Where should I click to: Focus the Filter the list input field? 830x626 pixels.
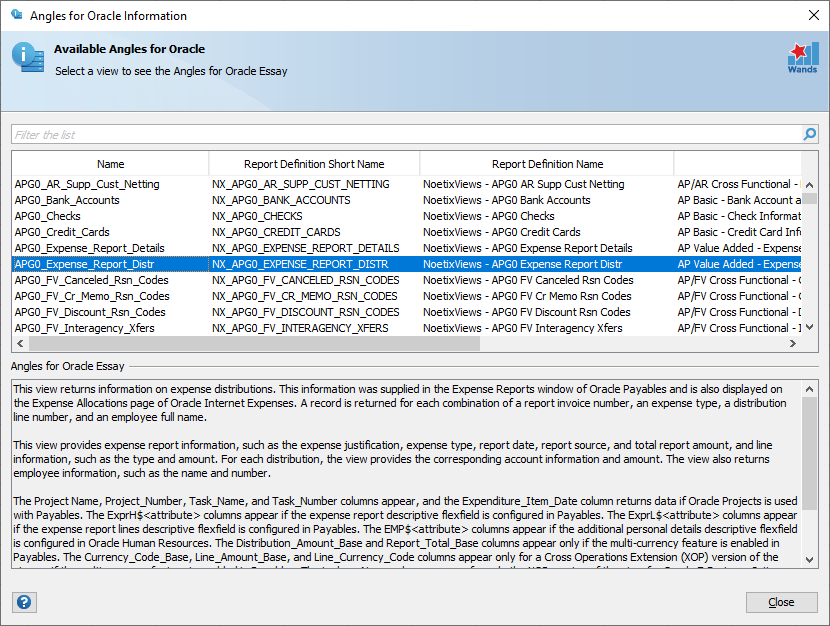pyautogui.click(x=407, y=135)
